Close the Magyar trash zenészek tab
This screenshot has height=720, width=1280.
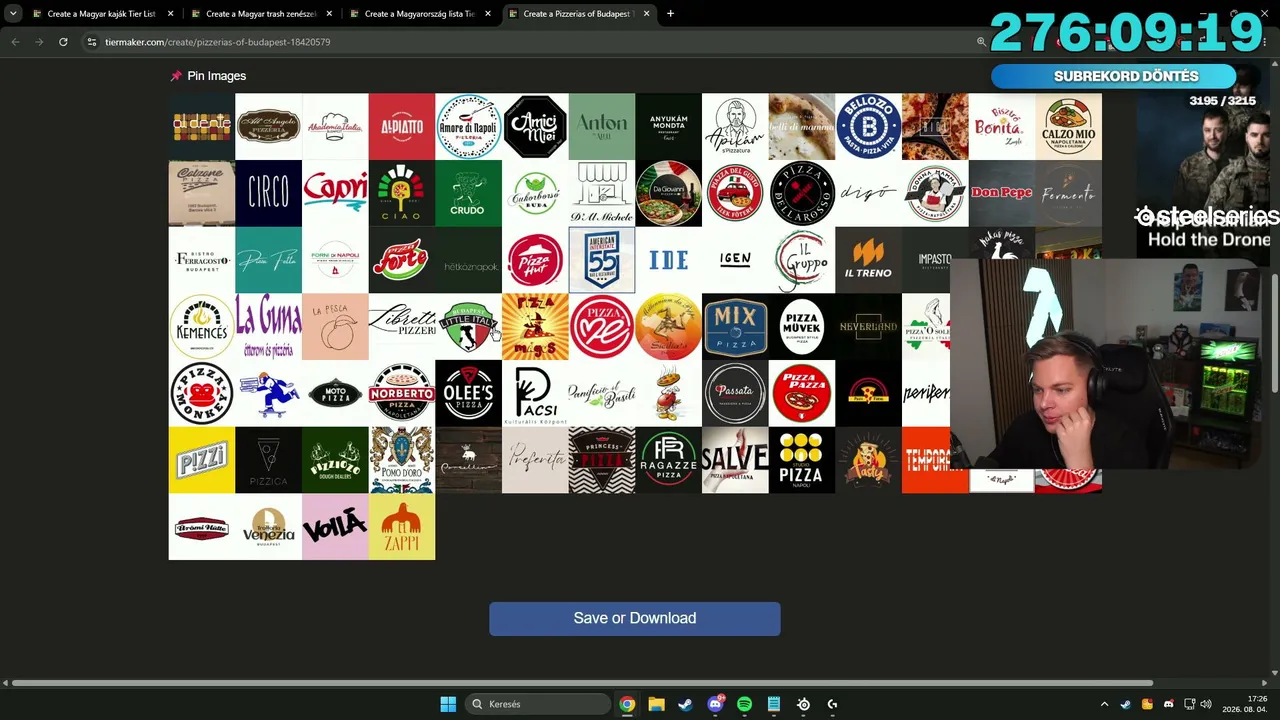(329, 14)
